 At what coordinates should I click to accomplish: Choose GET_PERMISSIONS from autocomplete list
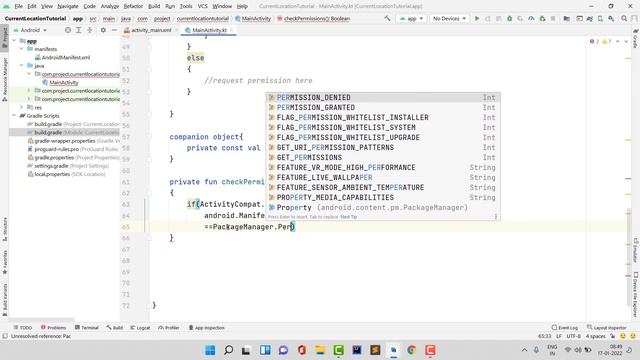383,157
